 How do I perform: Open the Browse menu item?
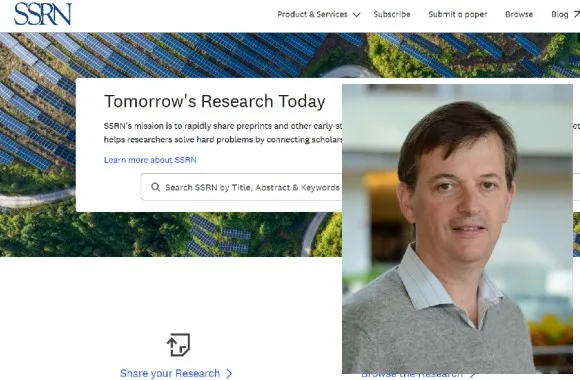tap(519, 14)
